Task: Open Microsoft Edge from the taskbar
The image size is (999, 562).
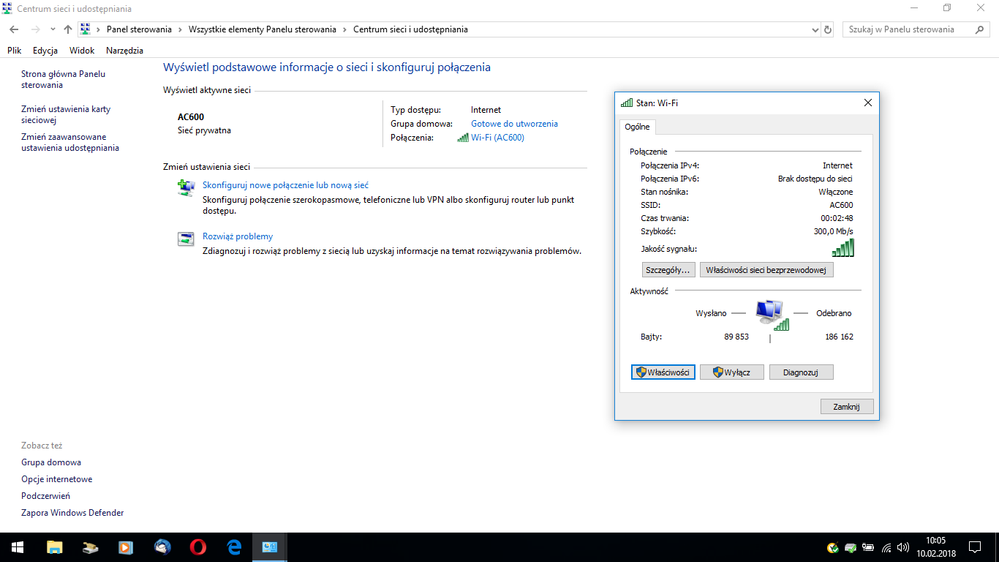Action: coord(234,547)
